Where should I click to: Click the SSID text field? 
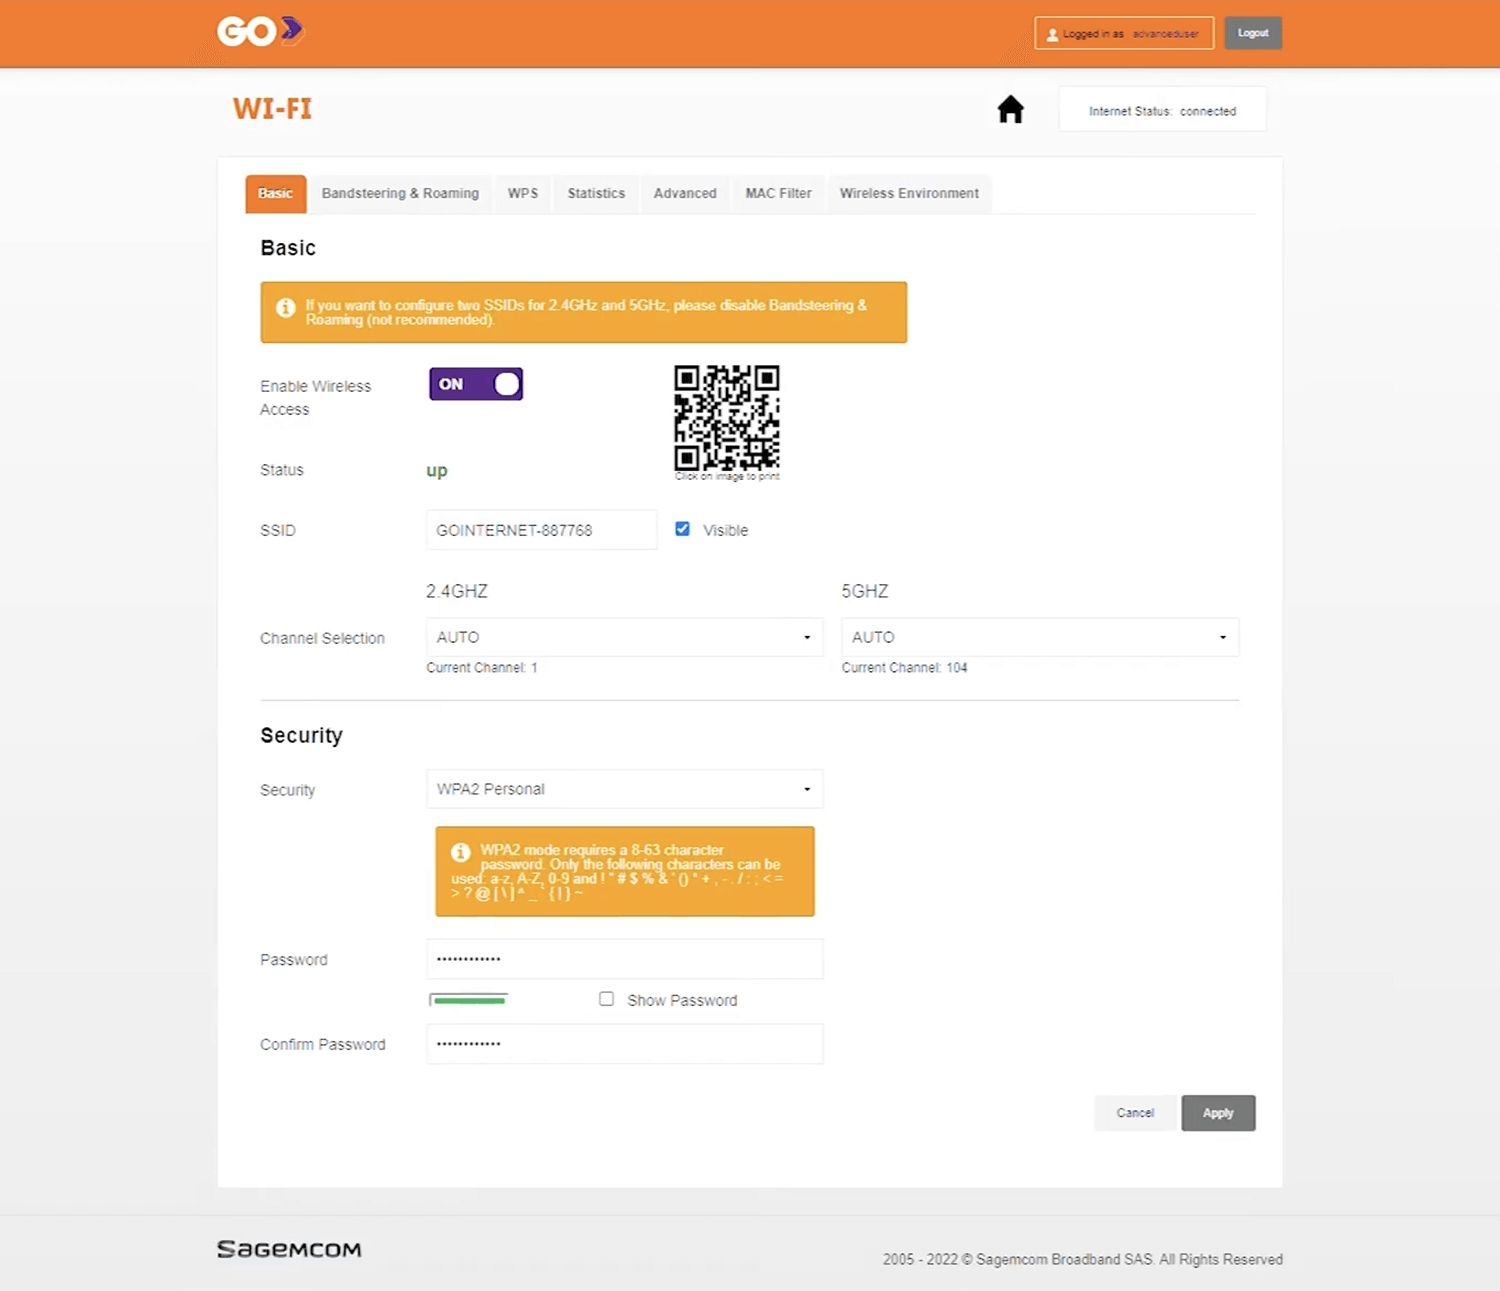coord(541,530)
